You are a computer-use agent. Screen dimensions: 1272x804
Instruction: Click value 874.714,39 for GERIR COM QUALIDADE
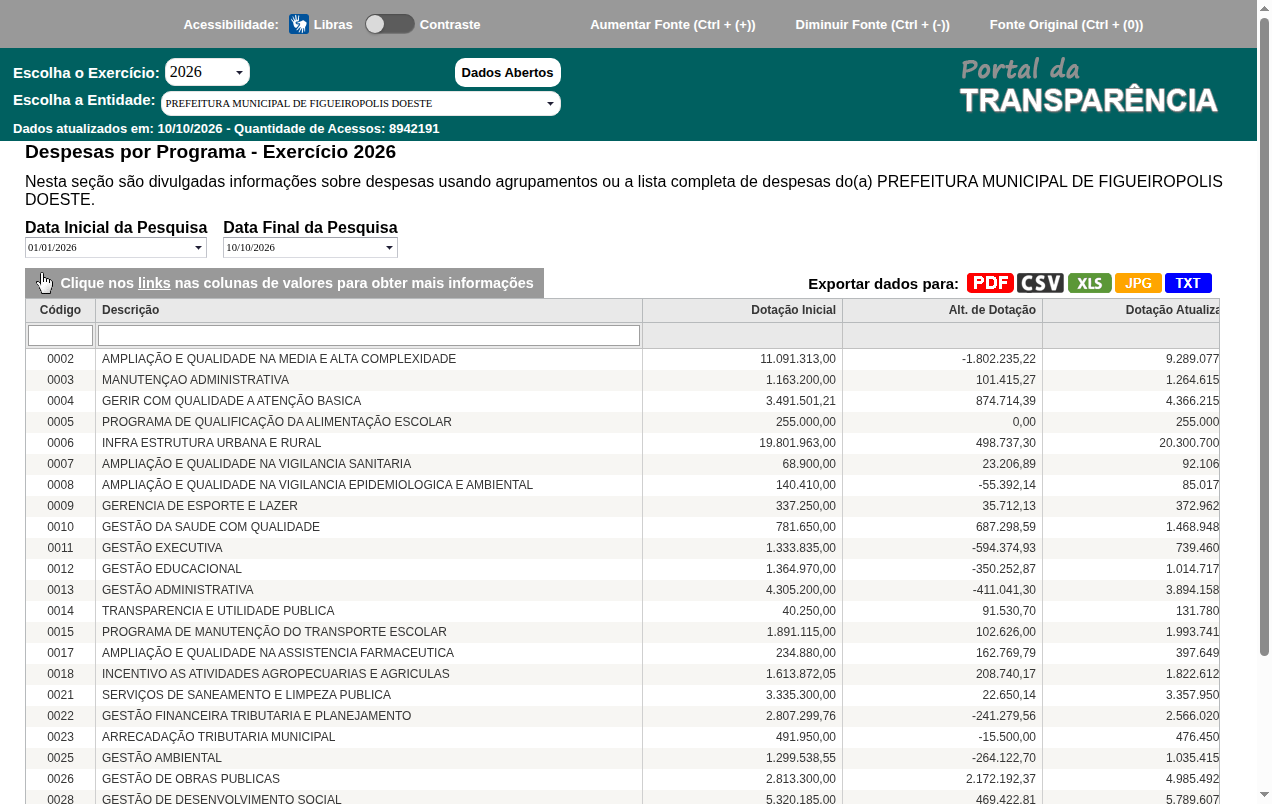[1006, 401]
